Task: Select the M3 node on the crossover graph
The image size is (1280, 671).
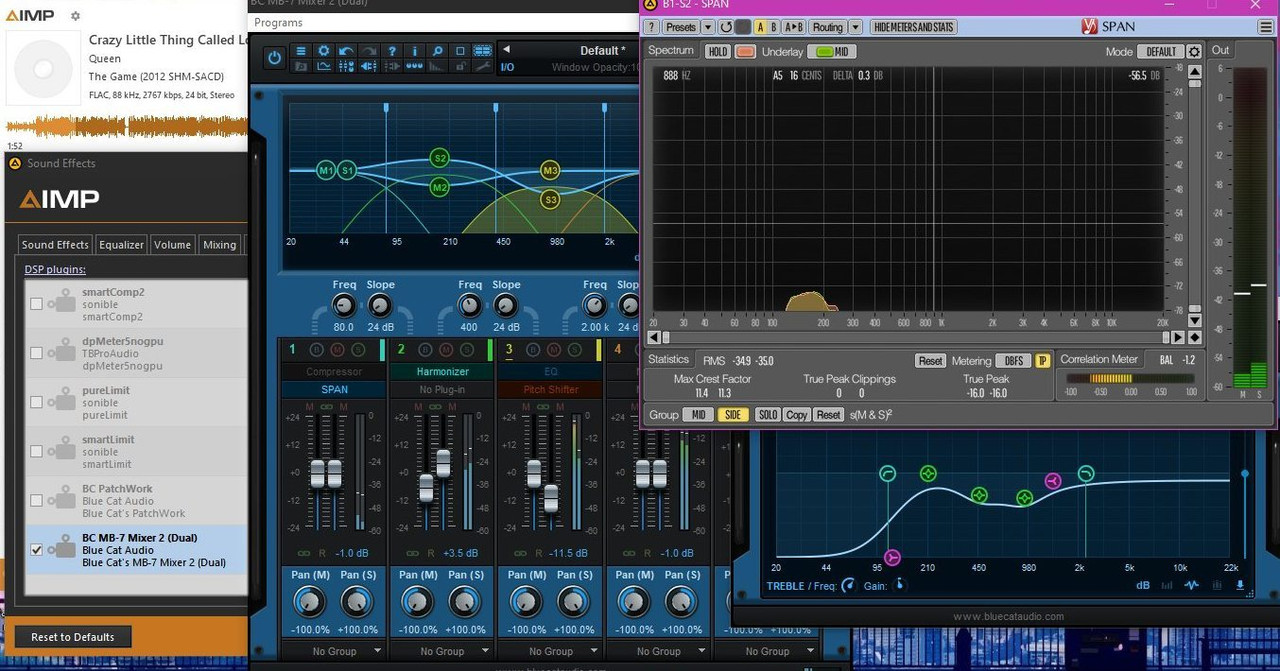Action: (550, 171)
